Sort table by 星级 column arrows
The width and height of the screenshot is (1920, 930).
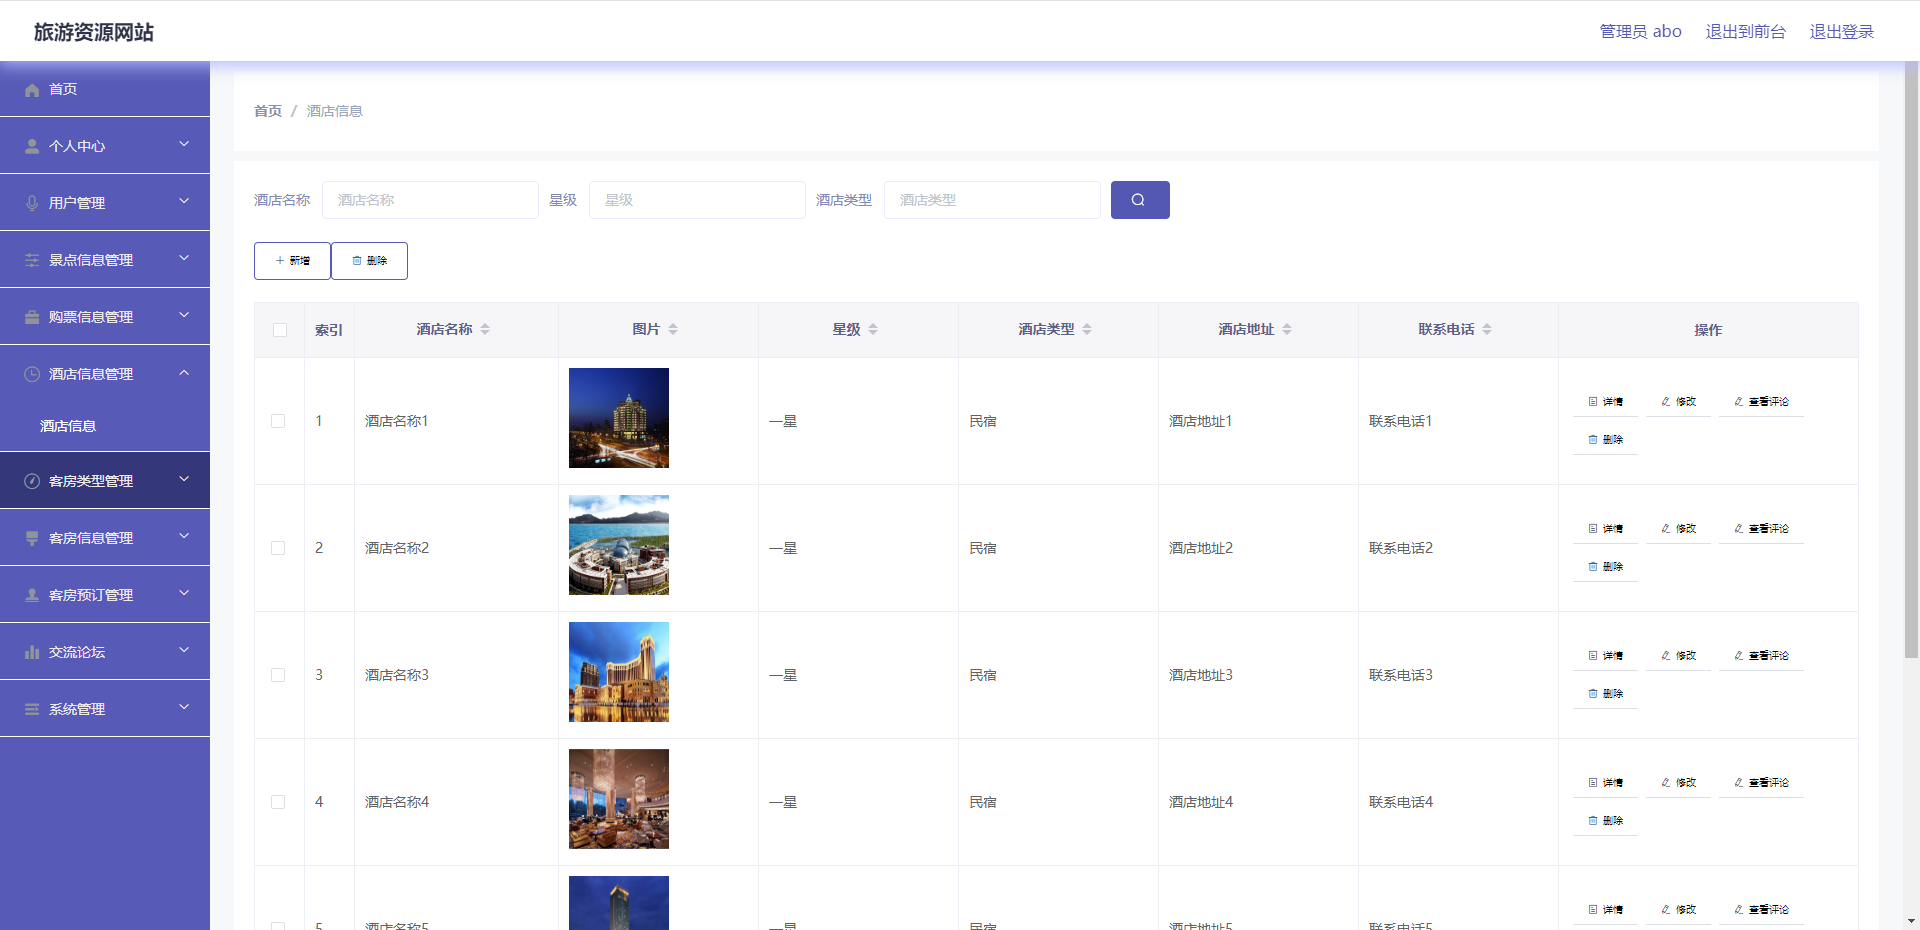click(873, 329)
